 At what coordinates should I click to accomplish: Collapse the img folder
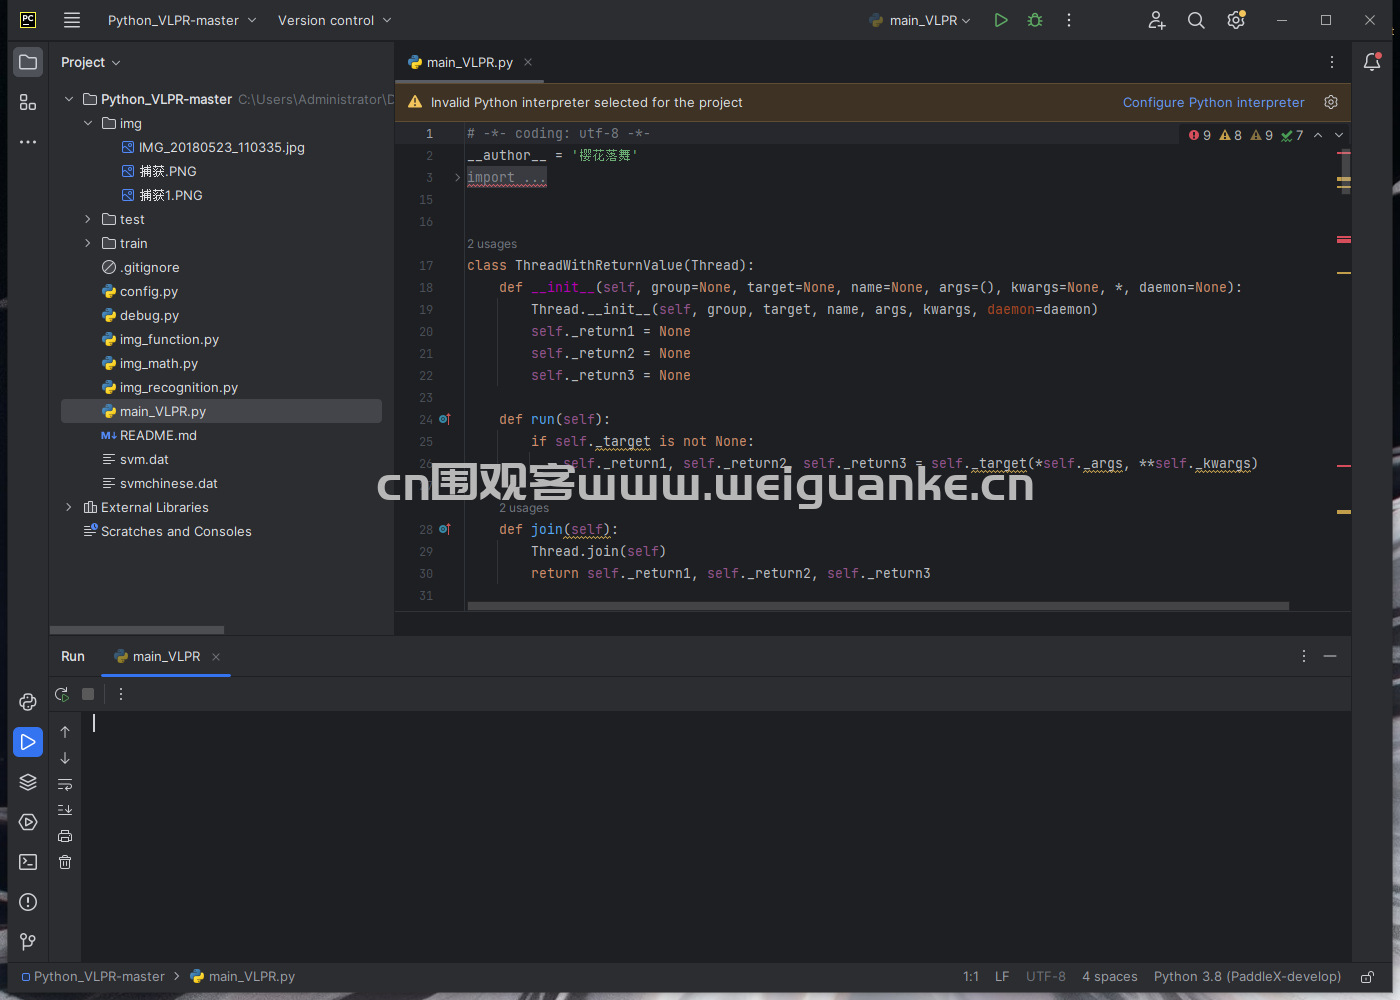[88, 123]
